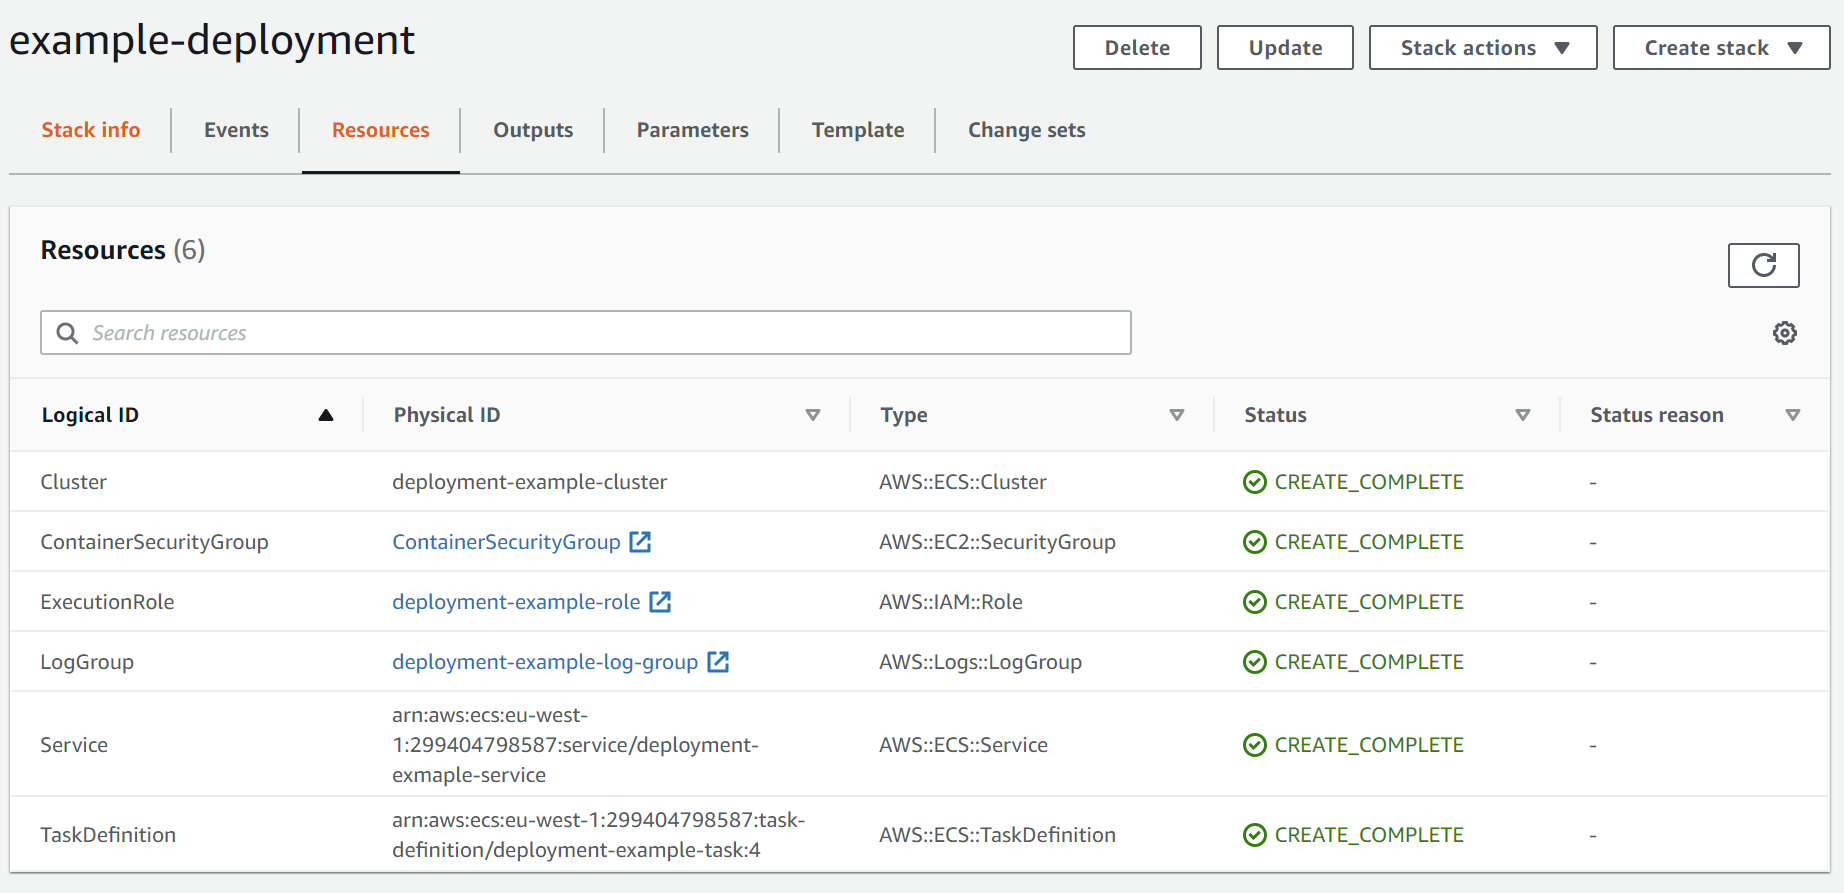
Task: Open the Create stack dropdown
Action: [1720, 48]
